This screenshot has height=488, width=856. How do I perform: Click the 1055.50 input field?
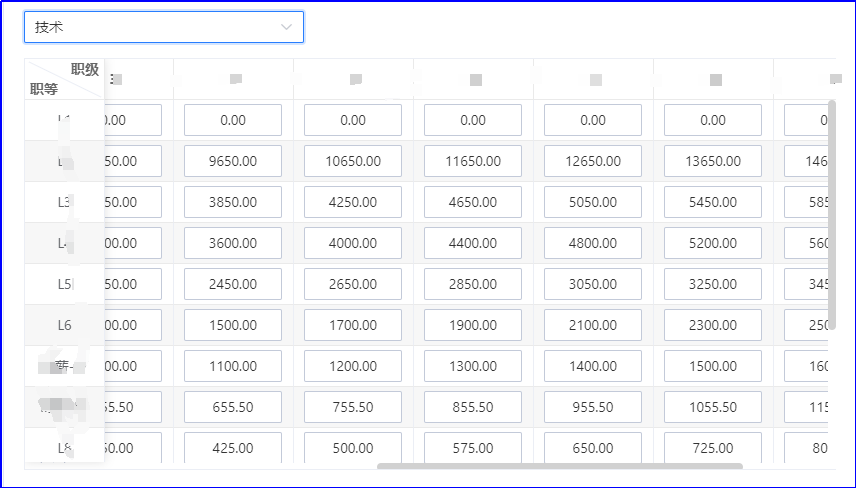pyautogui.click(x=713, y=407)
